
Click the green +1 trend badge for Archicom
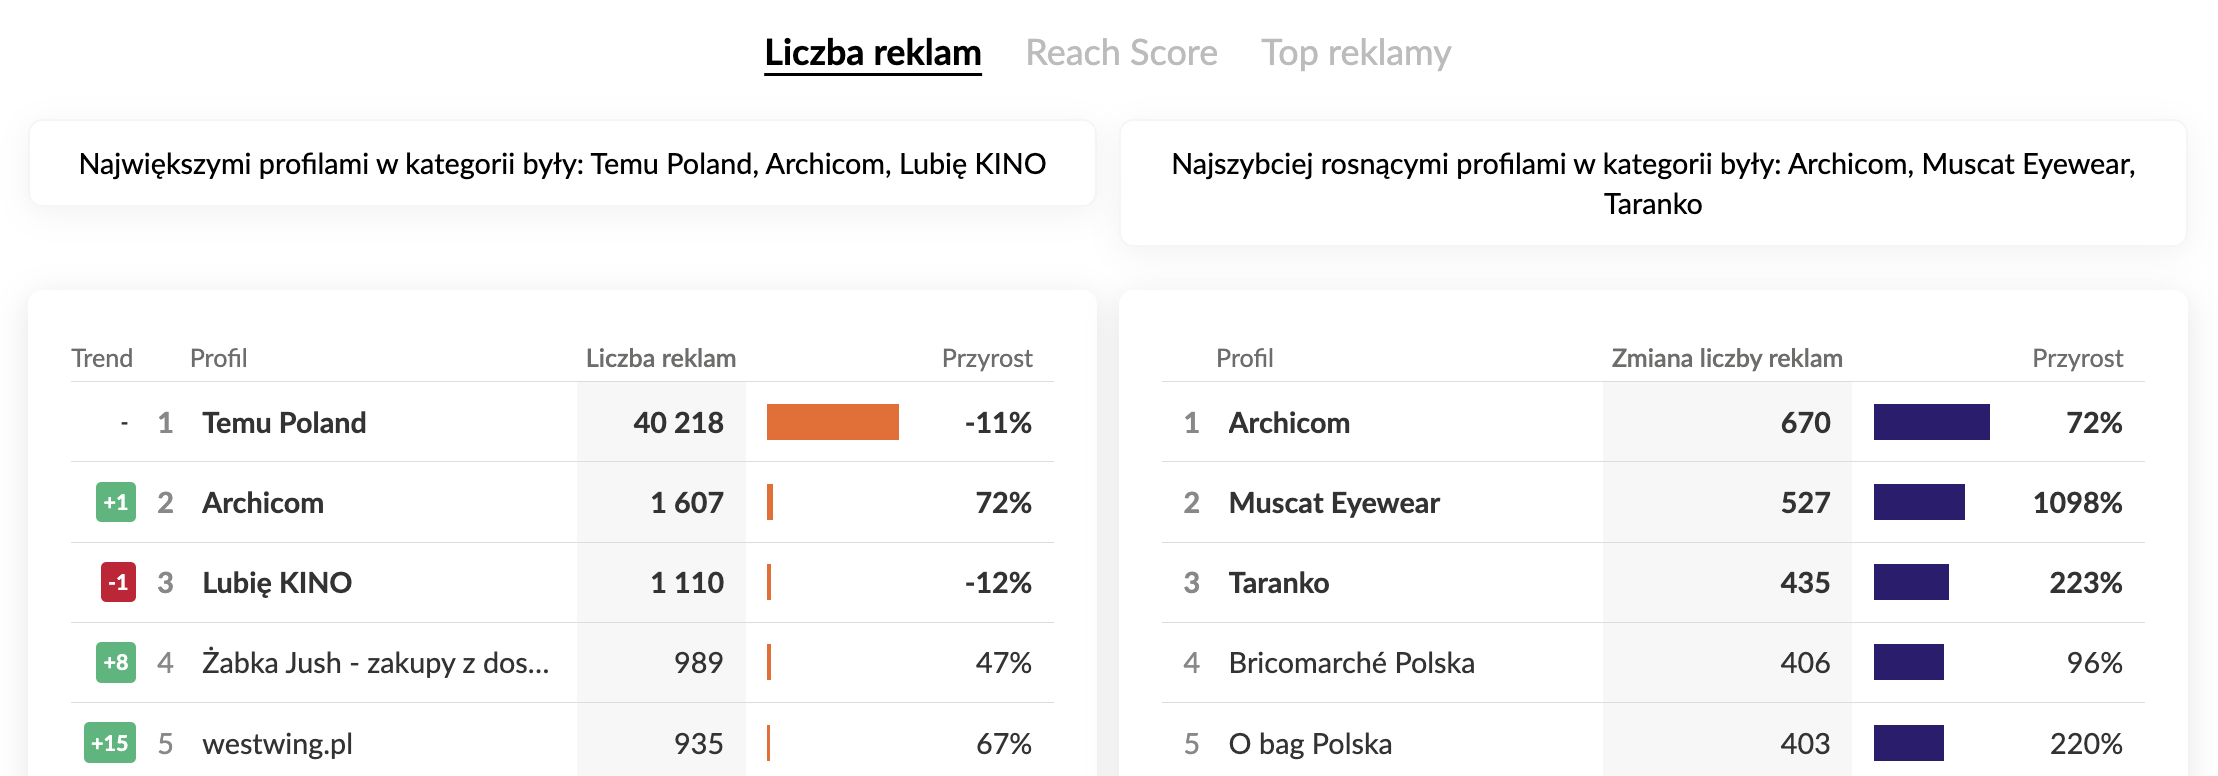coord(116,502)
